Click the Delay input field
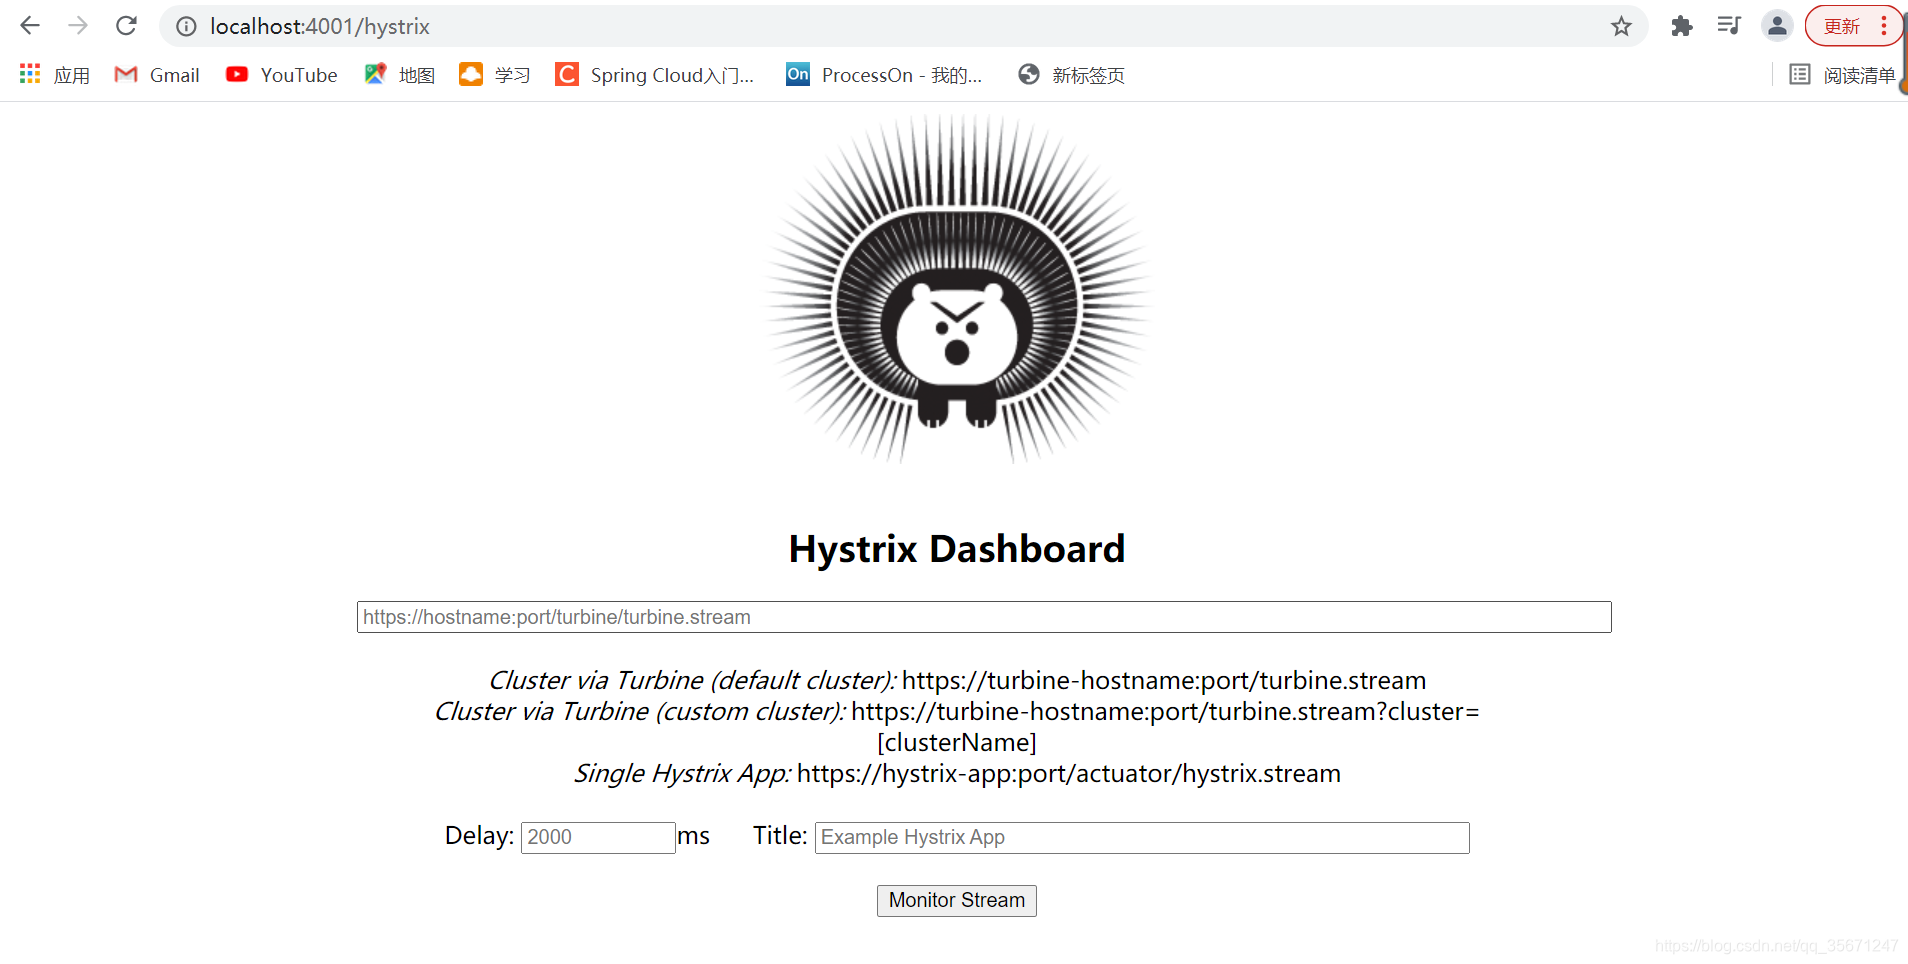This screenshot has width=1908, height=964. coord(598,837)
